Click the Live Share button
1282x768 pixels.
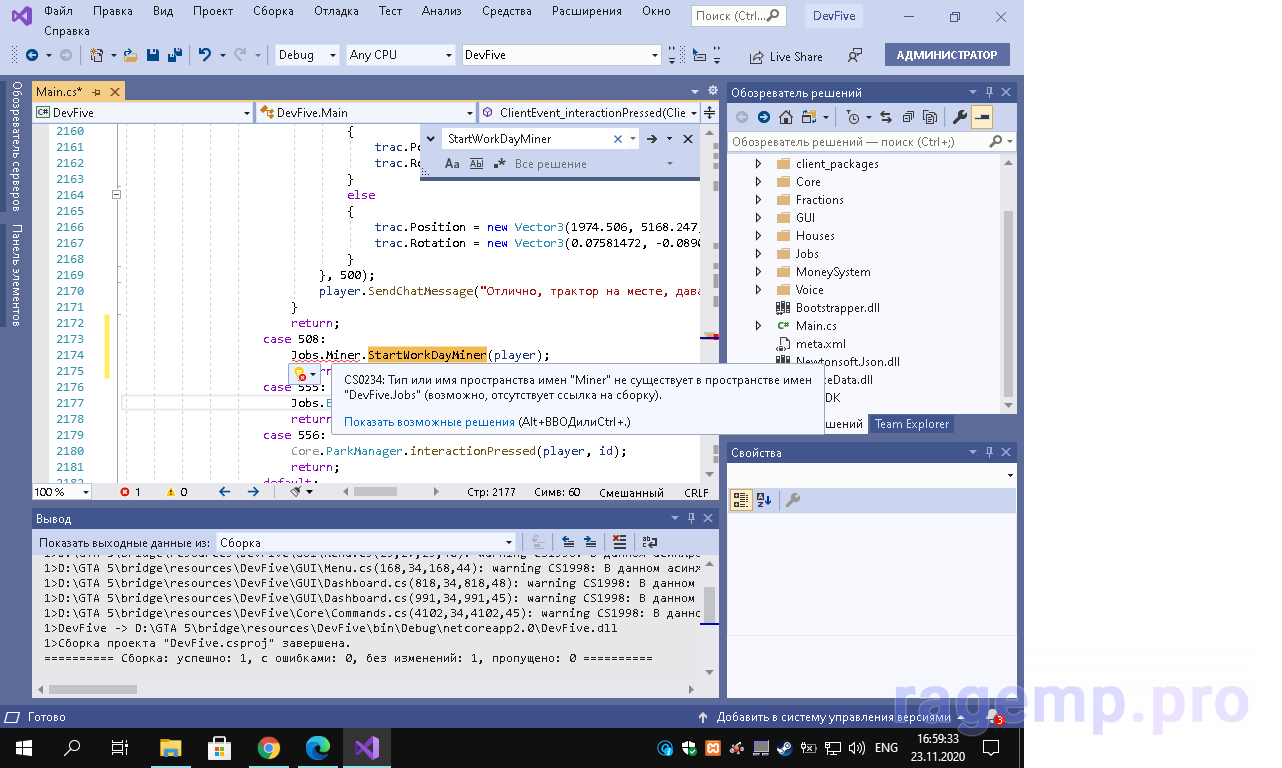pos(786,57)
